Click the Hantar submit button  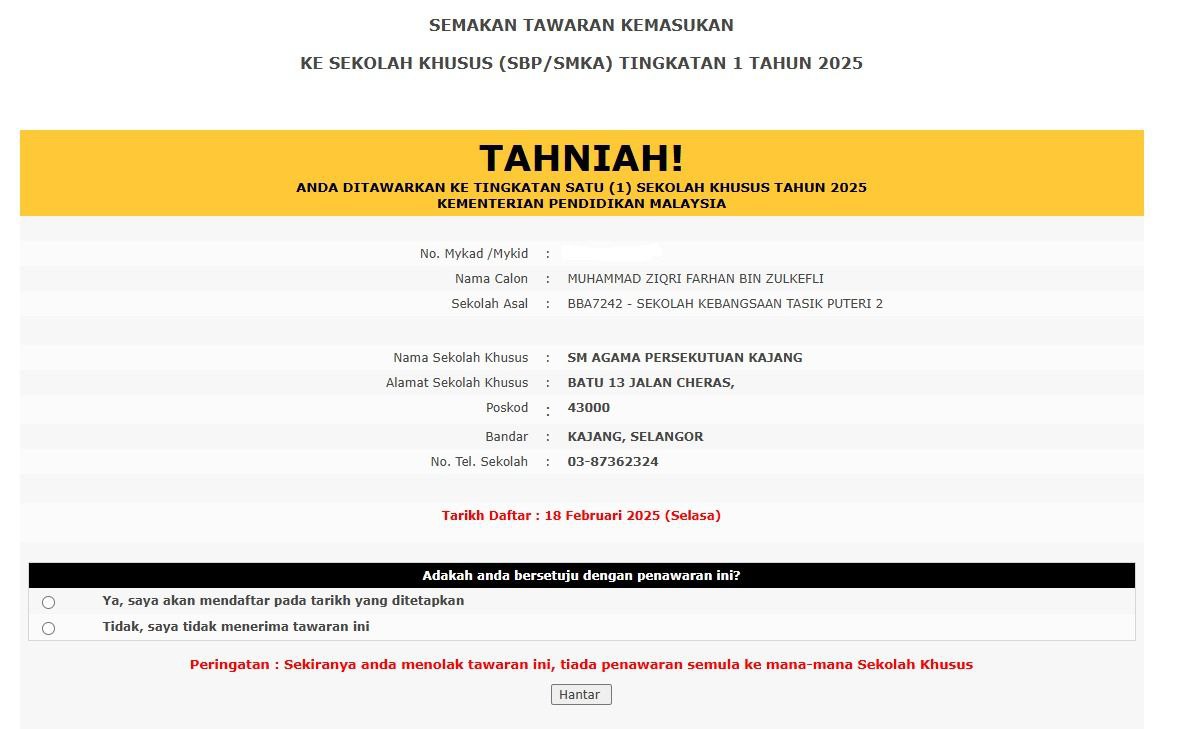click(x=581, y=695)
